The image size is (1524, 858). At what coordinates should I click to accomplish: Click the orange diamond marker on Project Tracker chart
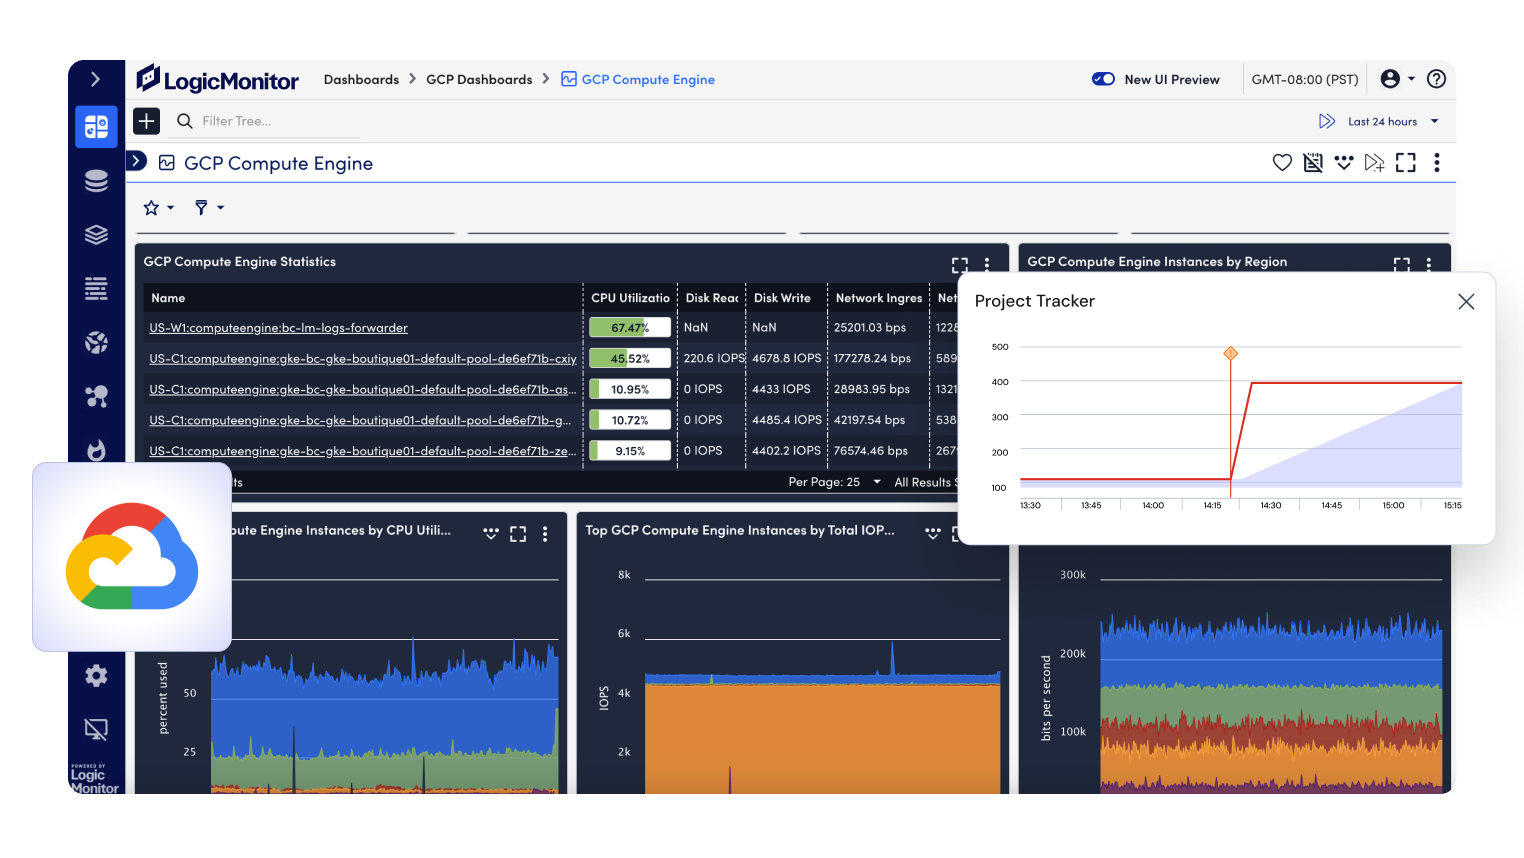pyautogui.click(x=1231, y=353)
